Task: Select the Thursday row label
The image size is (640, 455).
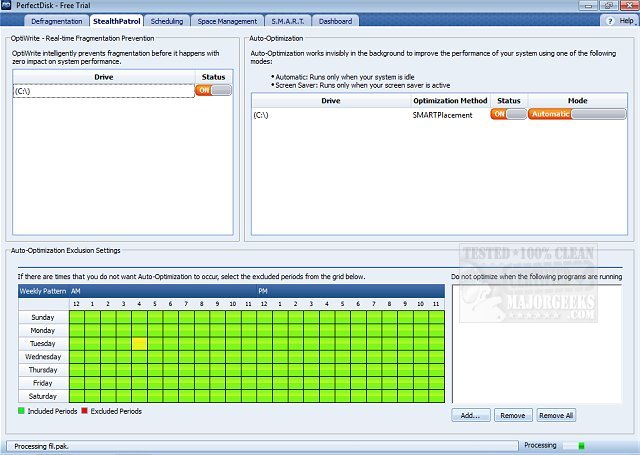Action: click(x=43, y=370)
